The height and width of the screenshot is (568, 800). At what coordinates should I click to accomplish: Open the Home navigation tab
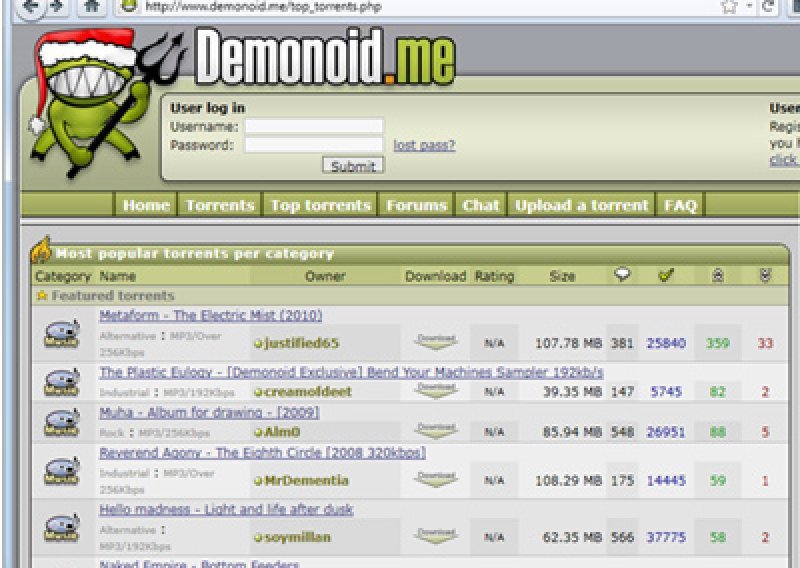[146, 205]
